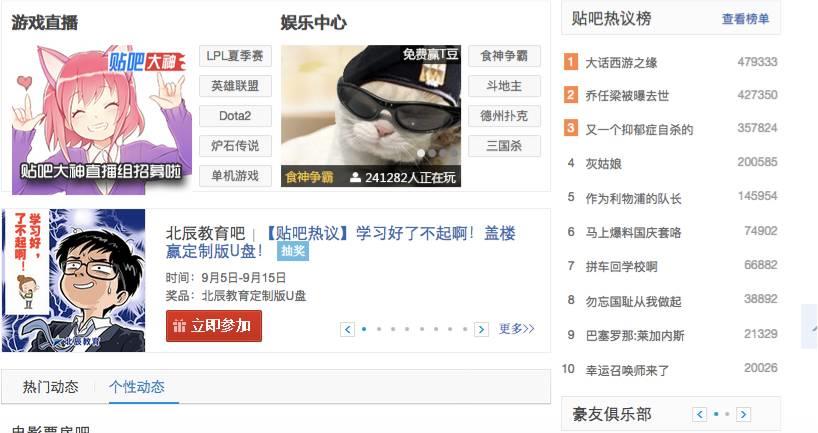Image resolution: width=818 pixels, height=433 pixels.
Task: Select first dot in 豪友俱乐部 pager
Action: coord(716,414)
